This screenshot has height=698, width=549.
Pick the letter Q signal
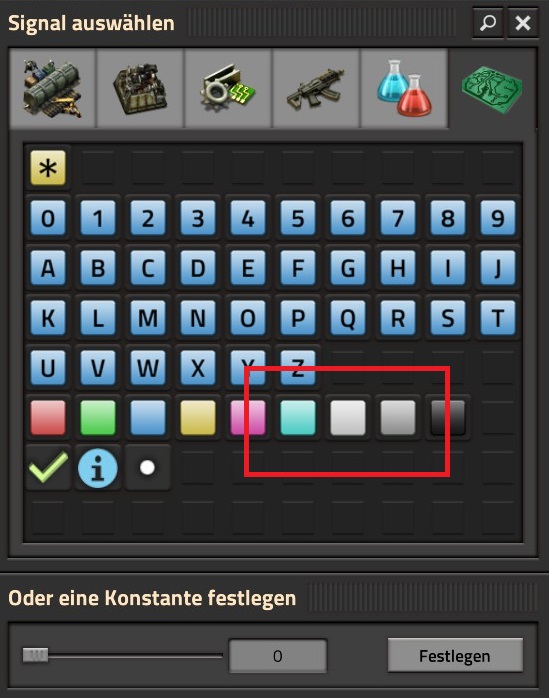pos(348,317)
